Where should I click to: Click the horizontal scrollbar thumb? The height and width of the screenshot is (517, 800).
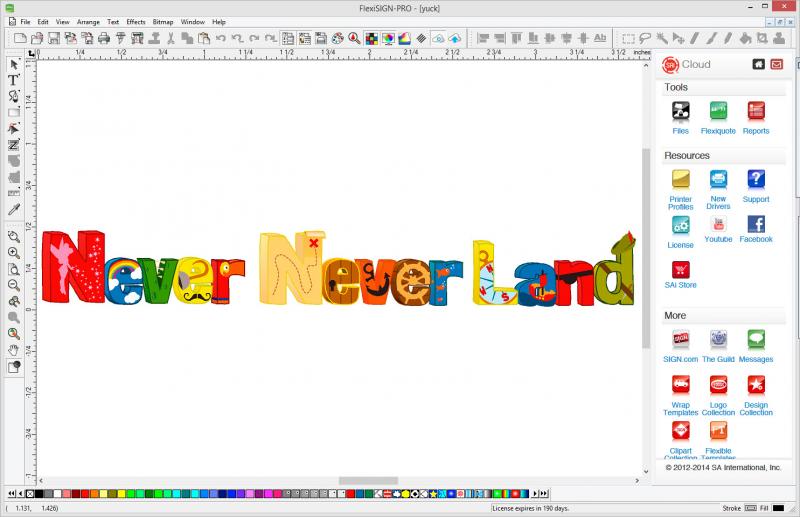(x=368, y=481)
